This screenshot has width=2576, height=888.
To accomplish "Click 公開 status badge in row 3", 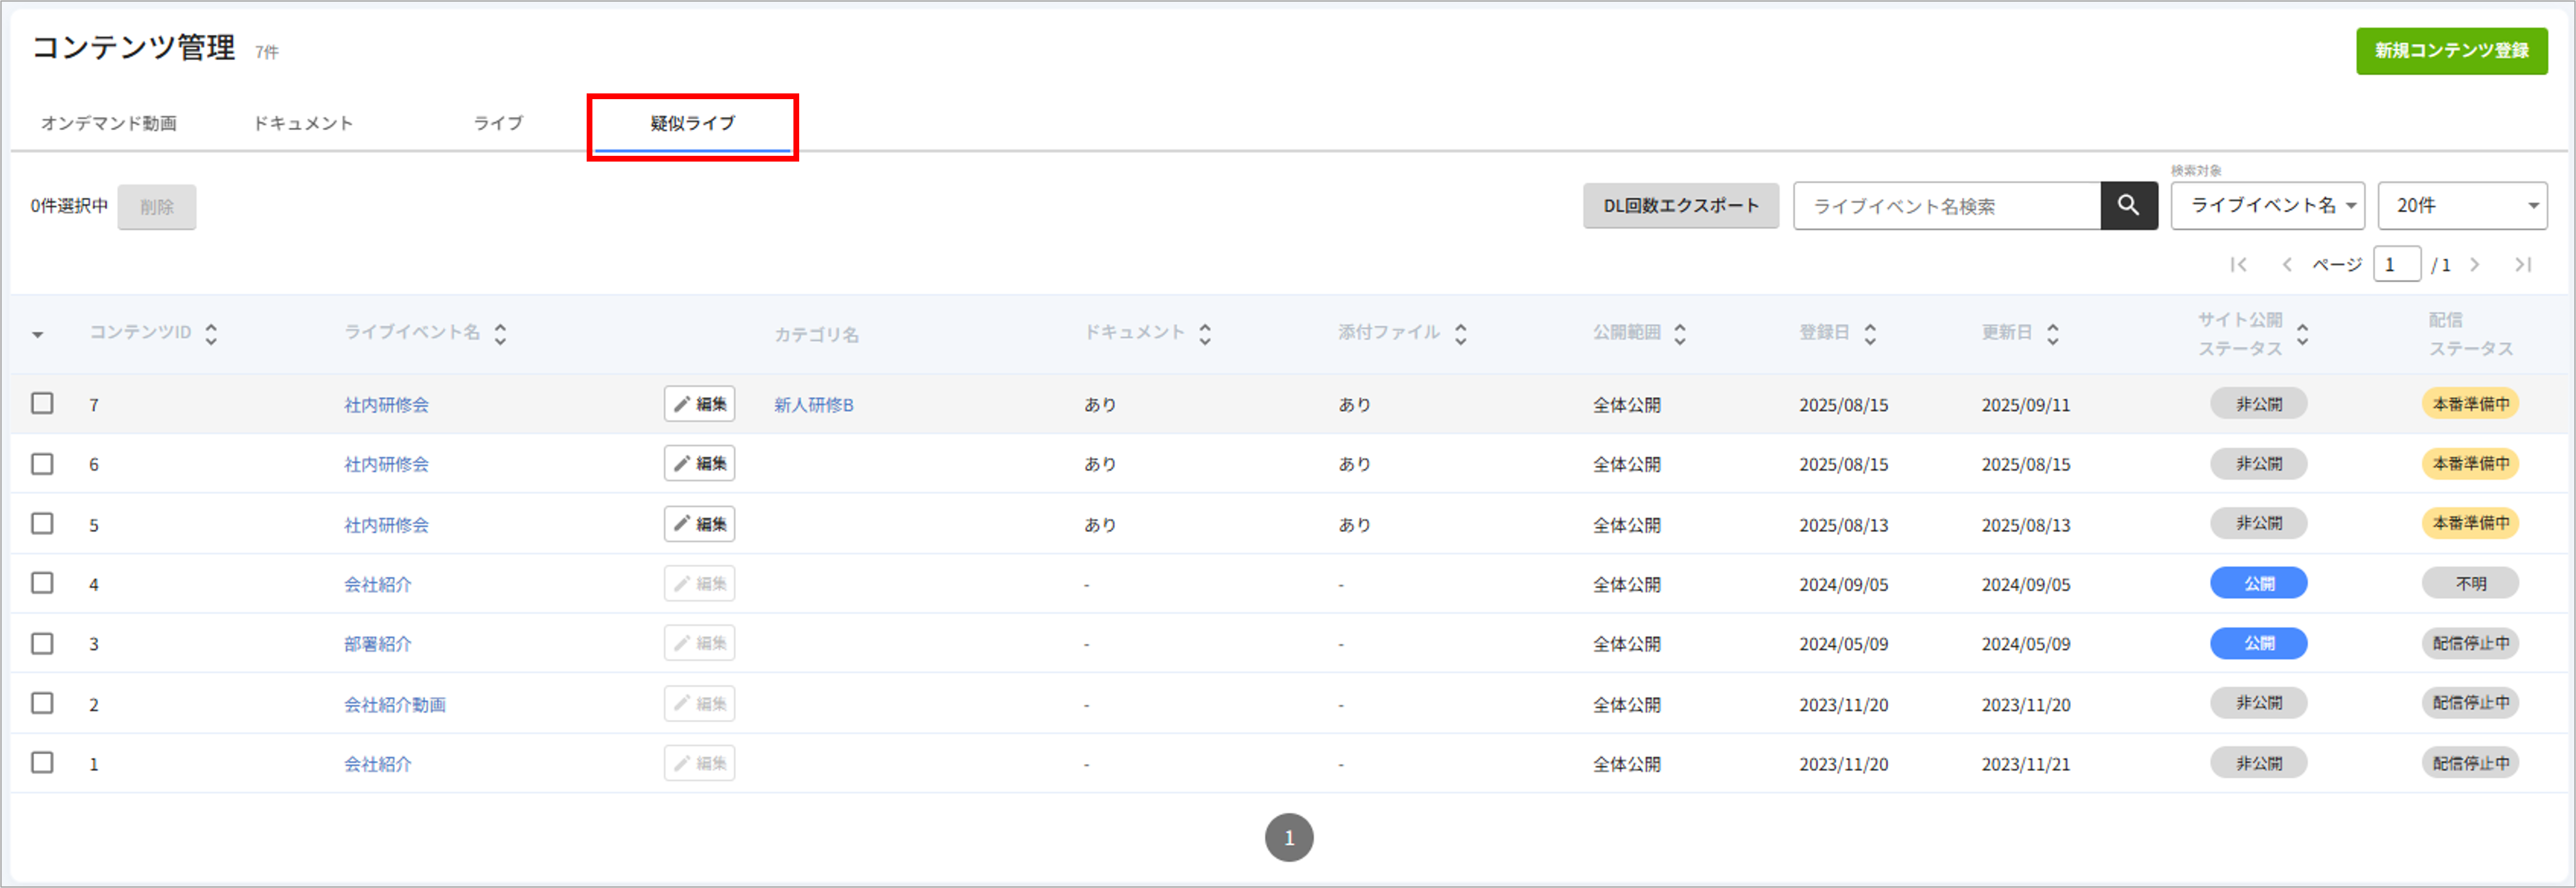I will [x=2258, y=644].
